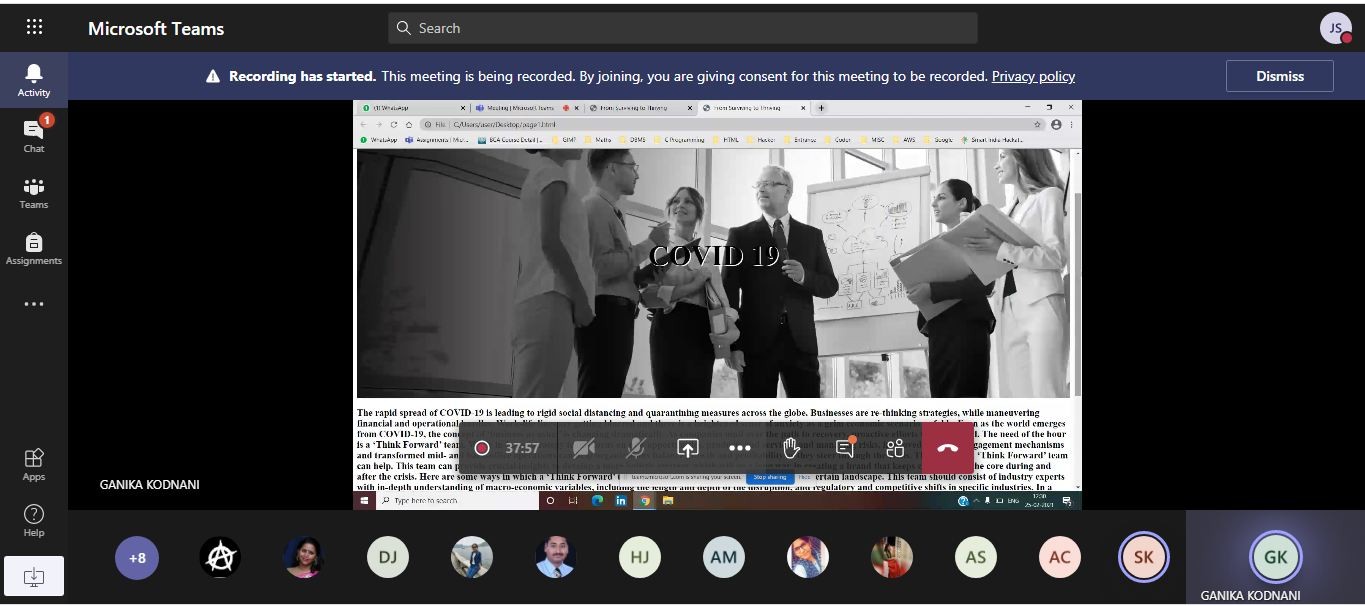This screenshot has width=1365, height=606.
Task: Open the Teams section in sidebar
Action: click(x=33, y=192)
